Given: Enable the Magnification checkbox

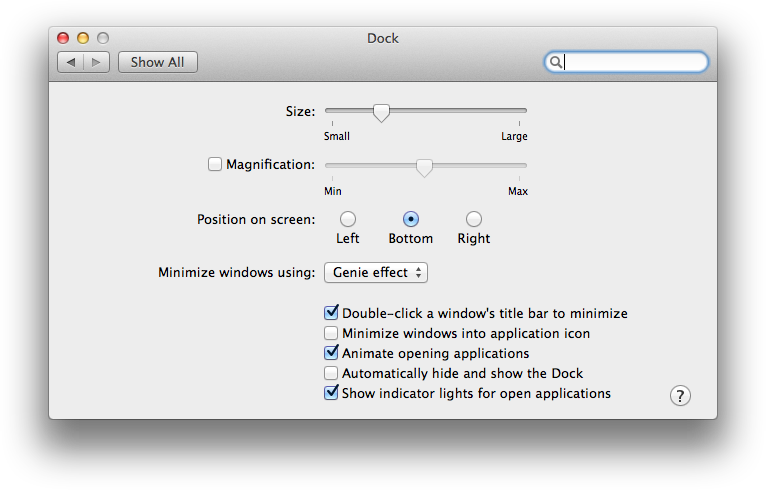Looking at the screenshot, I should (215, 164).
